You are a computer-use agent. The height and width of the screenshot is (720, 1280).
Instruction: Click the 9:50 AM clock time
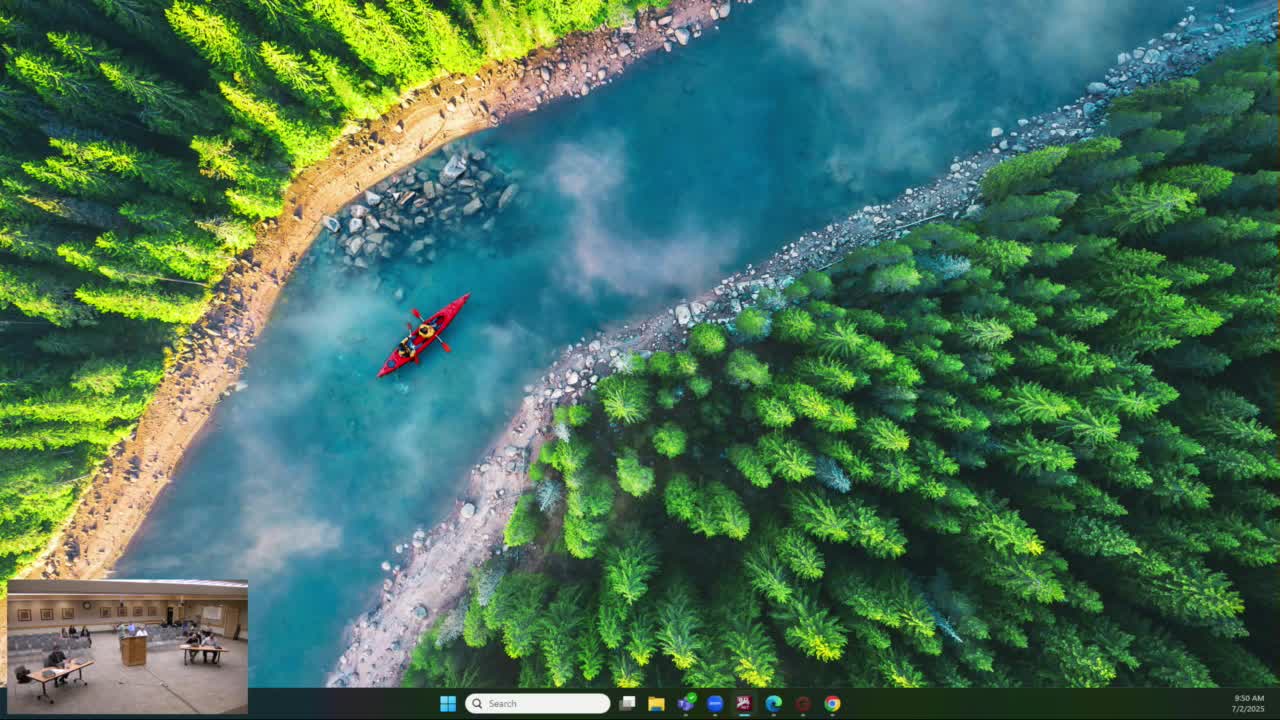pos(1248,698)
